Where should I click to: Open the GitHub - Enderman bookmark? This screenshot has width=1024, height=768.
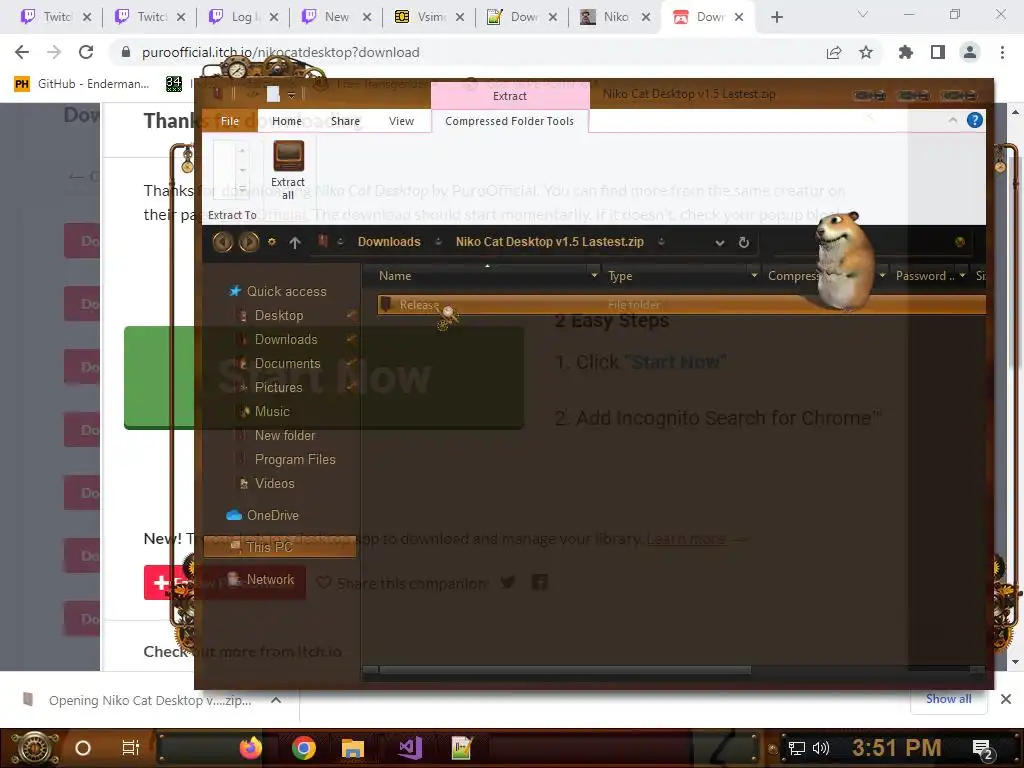coord(82,84)
